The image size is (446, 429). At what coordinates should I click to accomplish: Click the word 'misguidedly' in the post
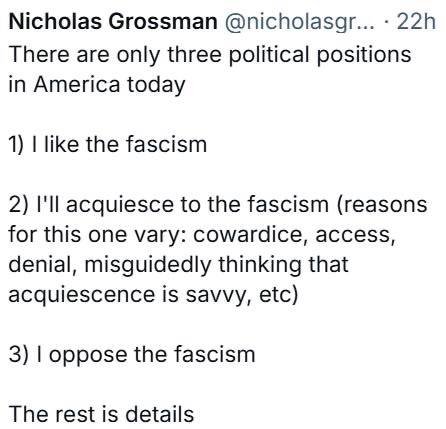coord(148,266)
